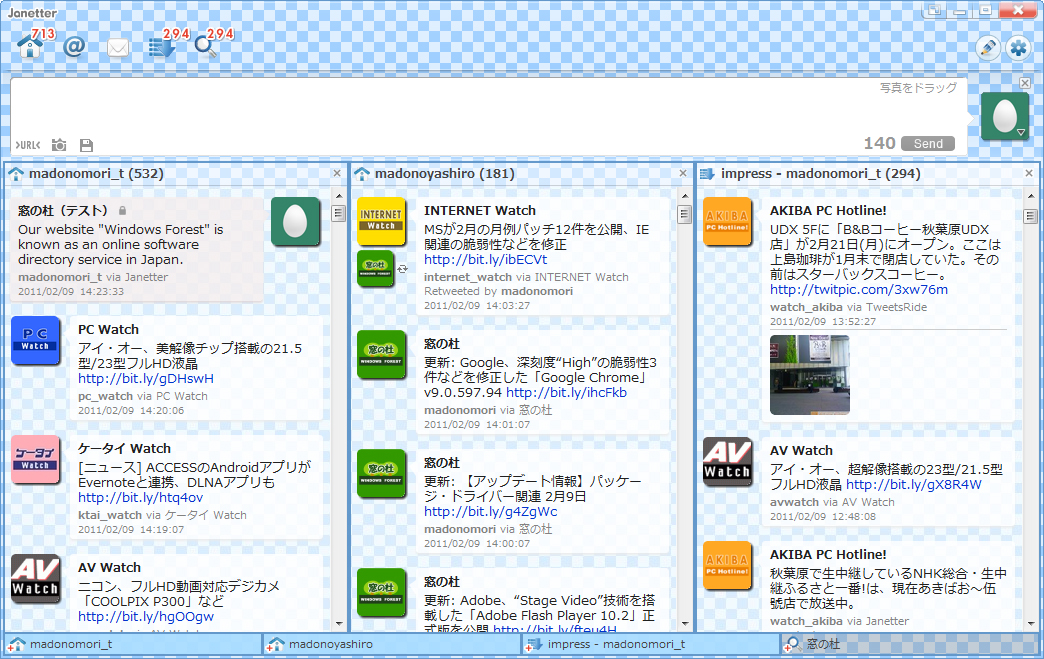The height and width of the screenshot is (659, 1044).
Task: Click the timestamp 2011/02/09 14:23:33
Action: coord(71,292)
